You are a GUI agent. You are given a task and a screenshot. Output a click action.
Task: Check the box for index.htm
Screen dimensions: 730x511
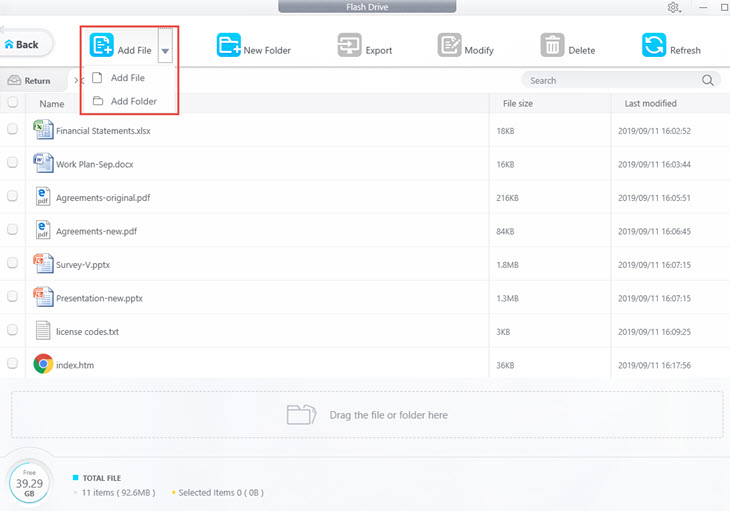coord(13,363)
